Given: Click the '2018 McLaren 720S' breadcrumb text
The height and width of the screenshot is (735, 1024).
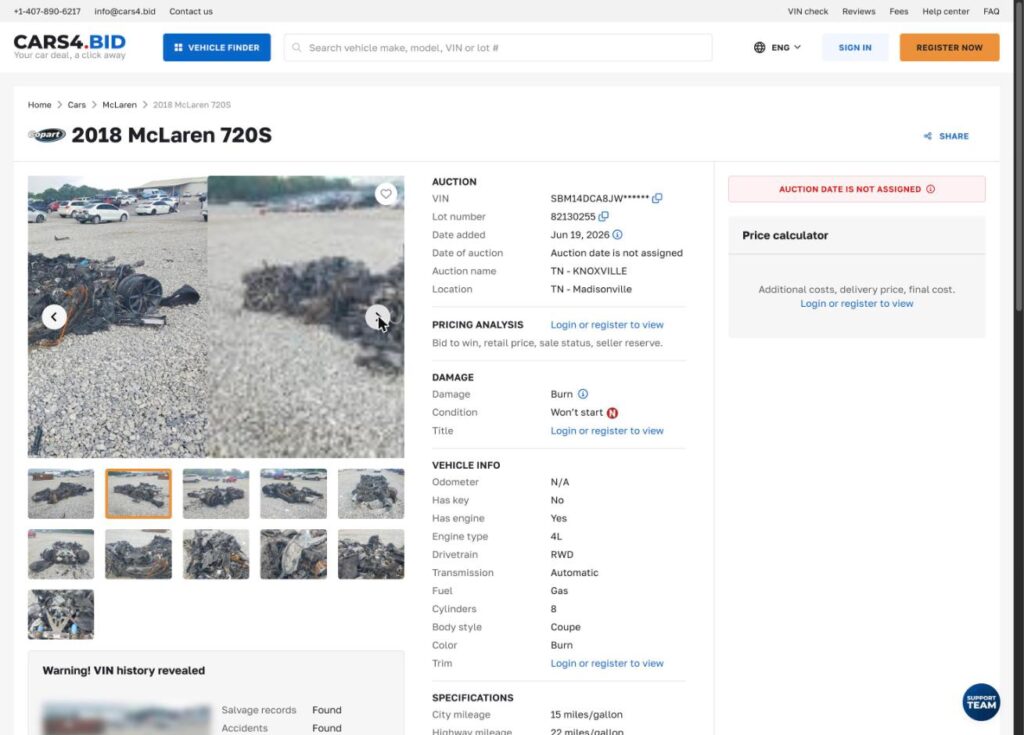Looking at the screenshot, I should [x=191, y=105].
